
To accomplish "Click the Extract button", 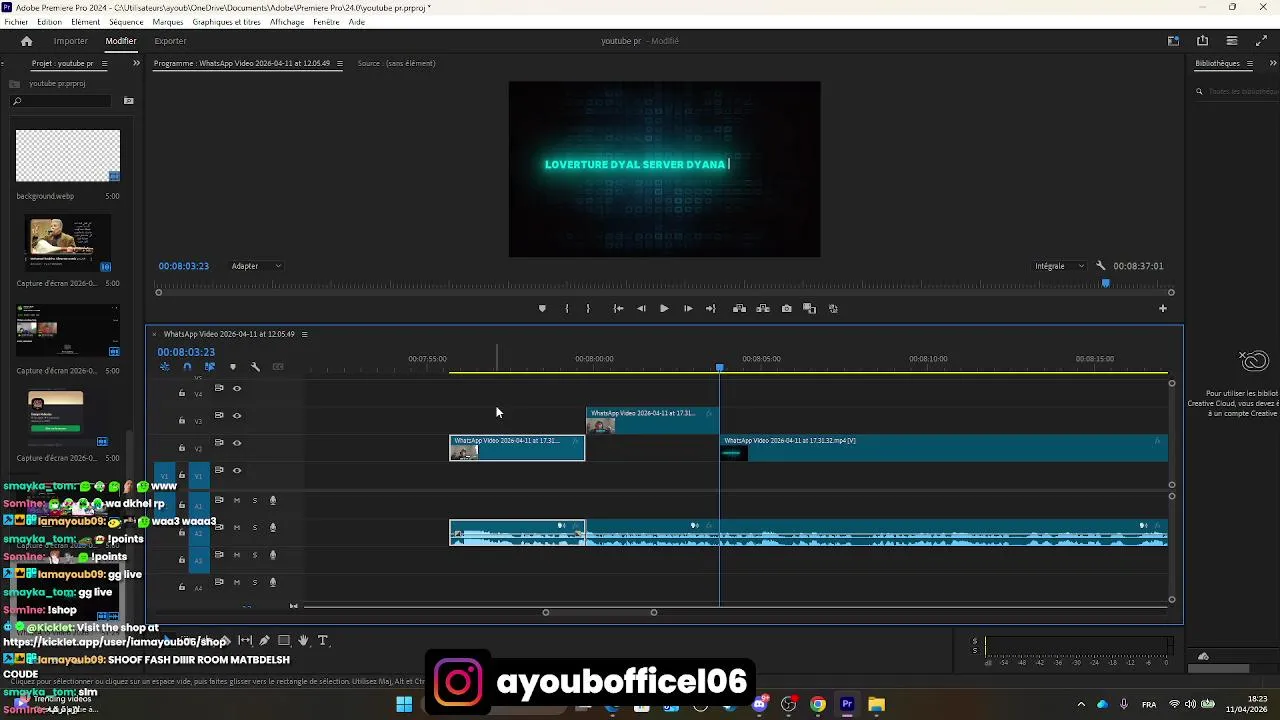I will (x=763, y=308).
